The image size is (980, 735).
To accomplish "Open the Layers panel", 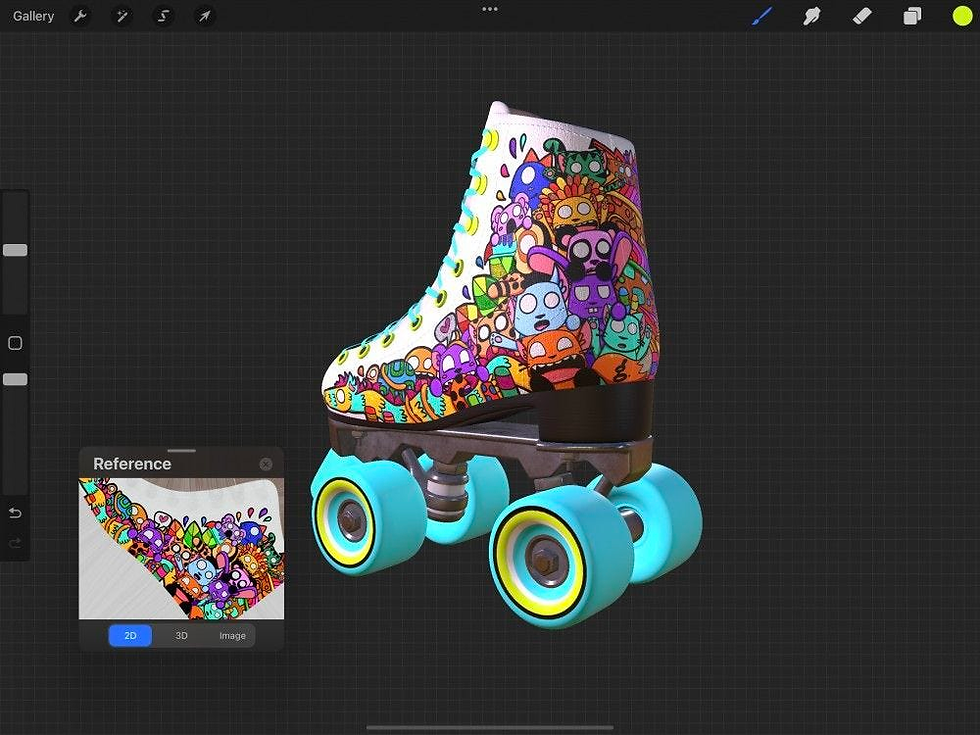I will click(911, 16).
